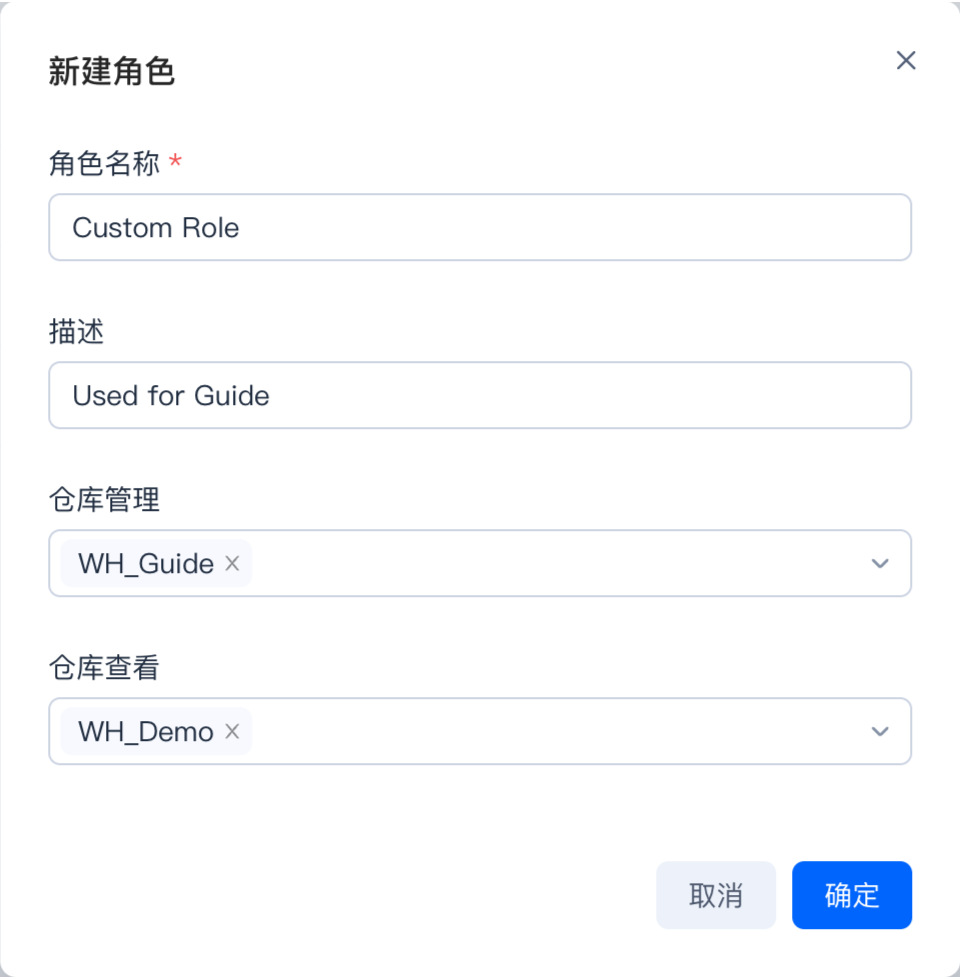Click the 新建角色 dialog title
This screenshot has width=963, height=979.
[112, 72]
